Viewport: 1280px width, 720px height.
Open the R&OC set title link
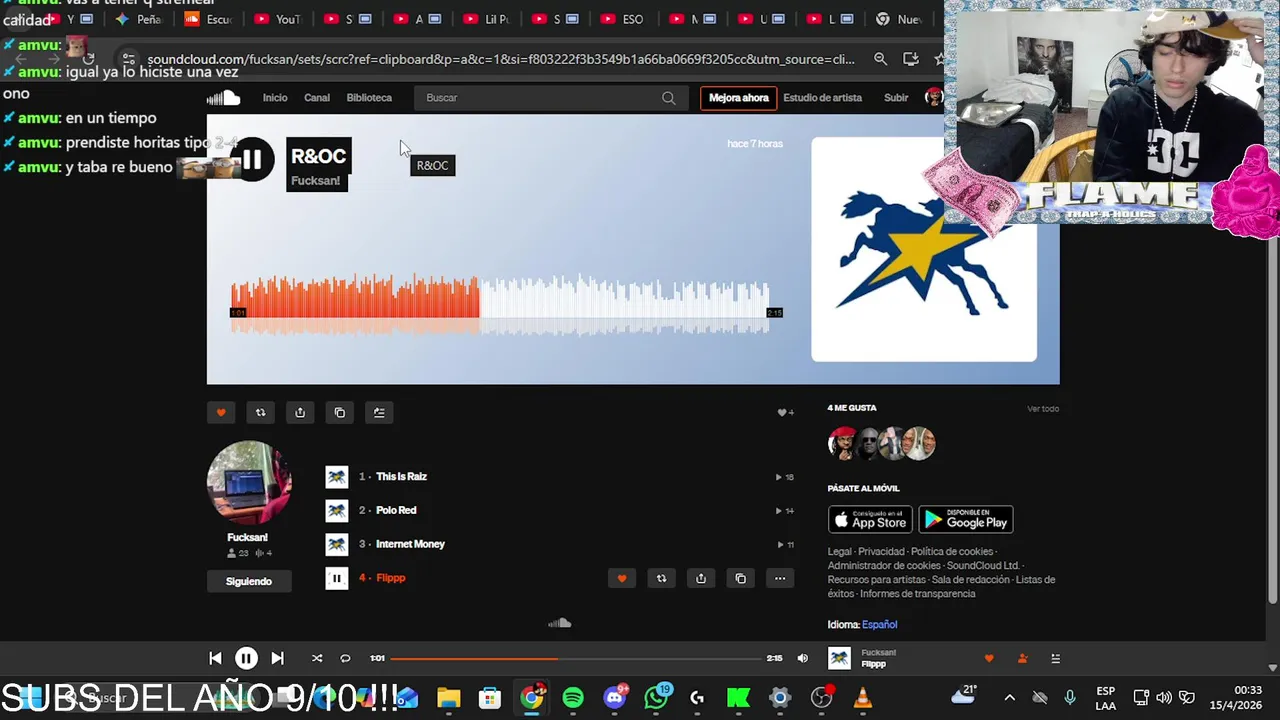(x=318, y=156)
